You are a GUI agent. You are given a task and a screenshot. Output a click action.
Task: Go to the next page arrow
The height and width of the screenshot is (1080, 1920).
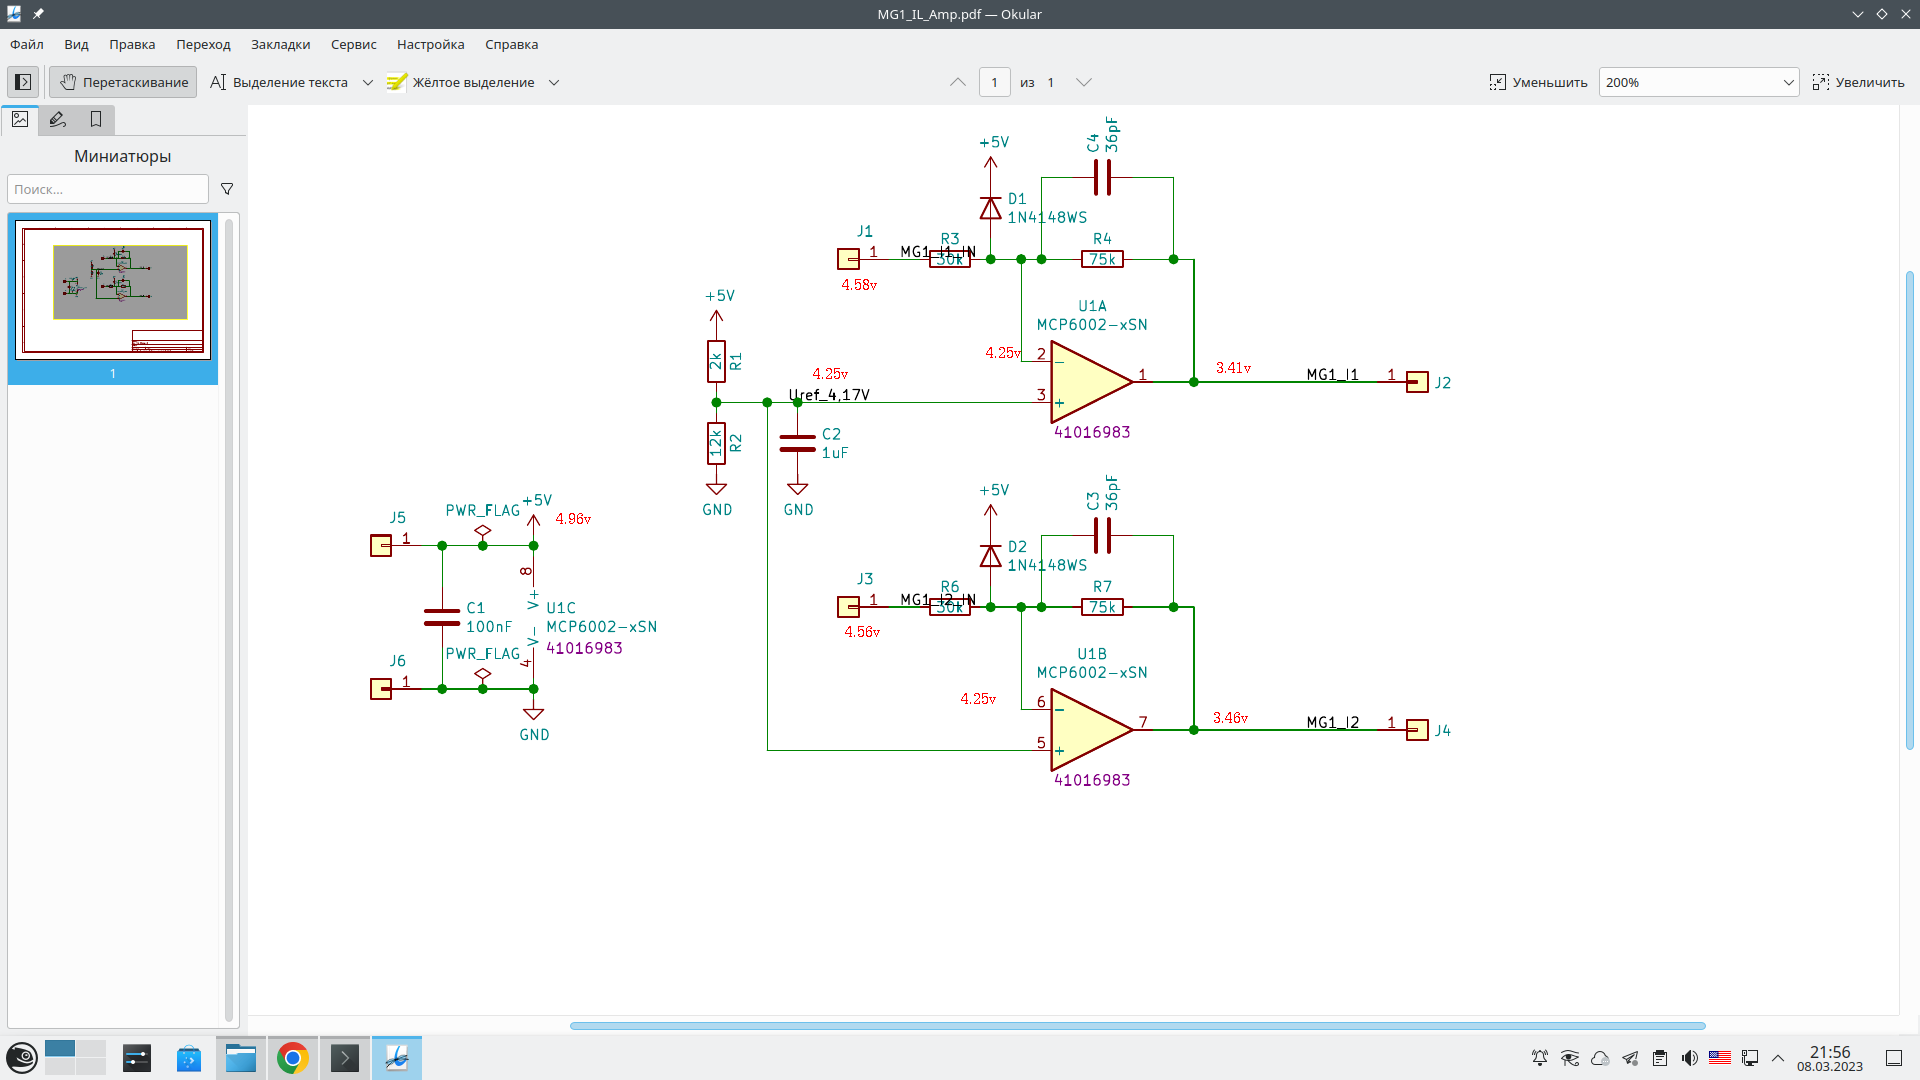coord(1083,82)
